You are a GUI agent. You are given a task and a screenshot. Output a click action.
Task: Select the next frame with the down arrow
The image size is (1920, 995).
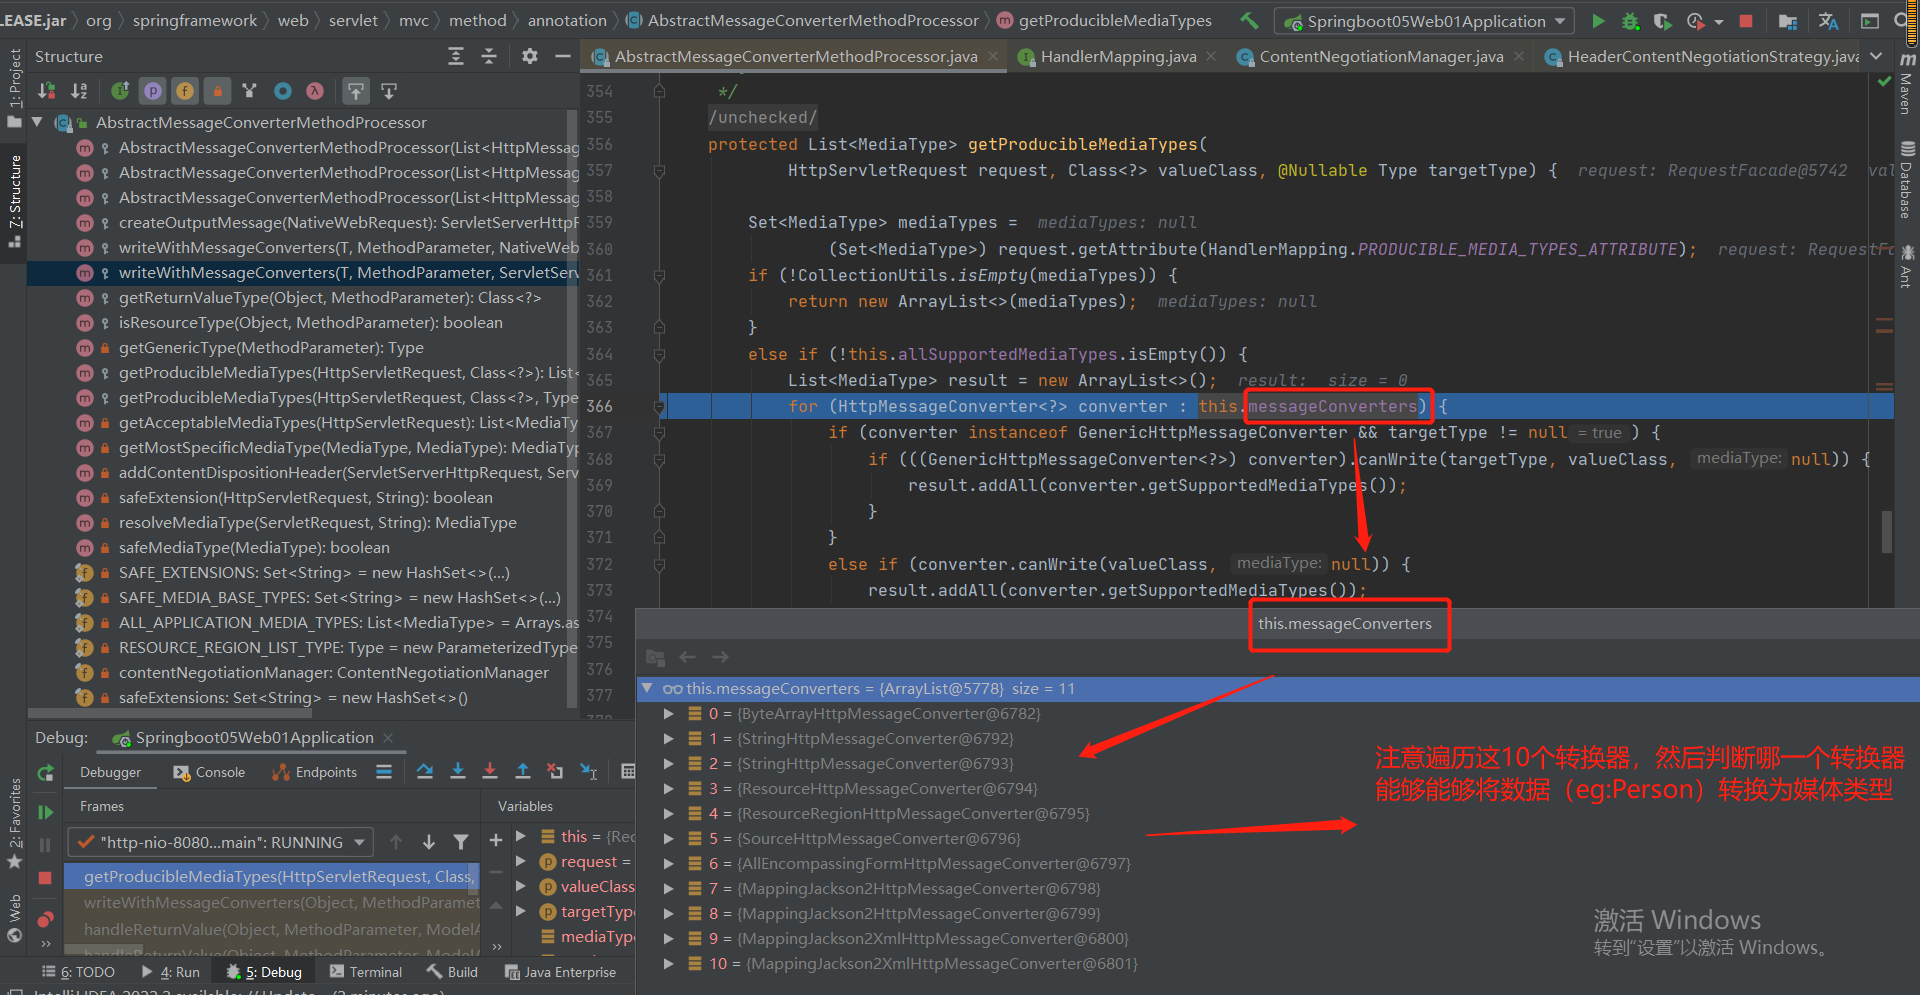[428, 842]
